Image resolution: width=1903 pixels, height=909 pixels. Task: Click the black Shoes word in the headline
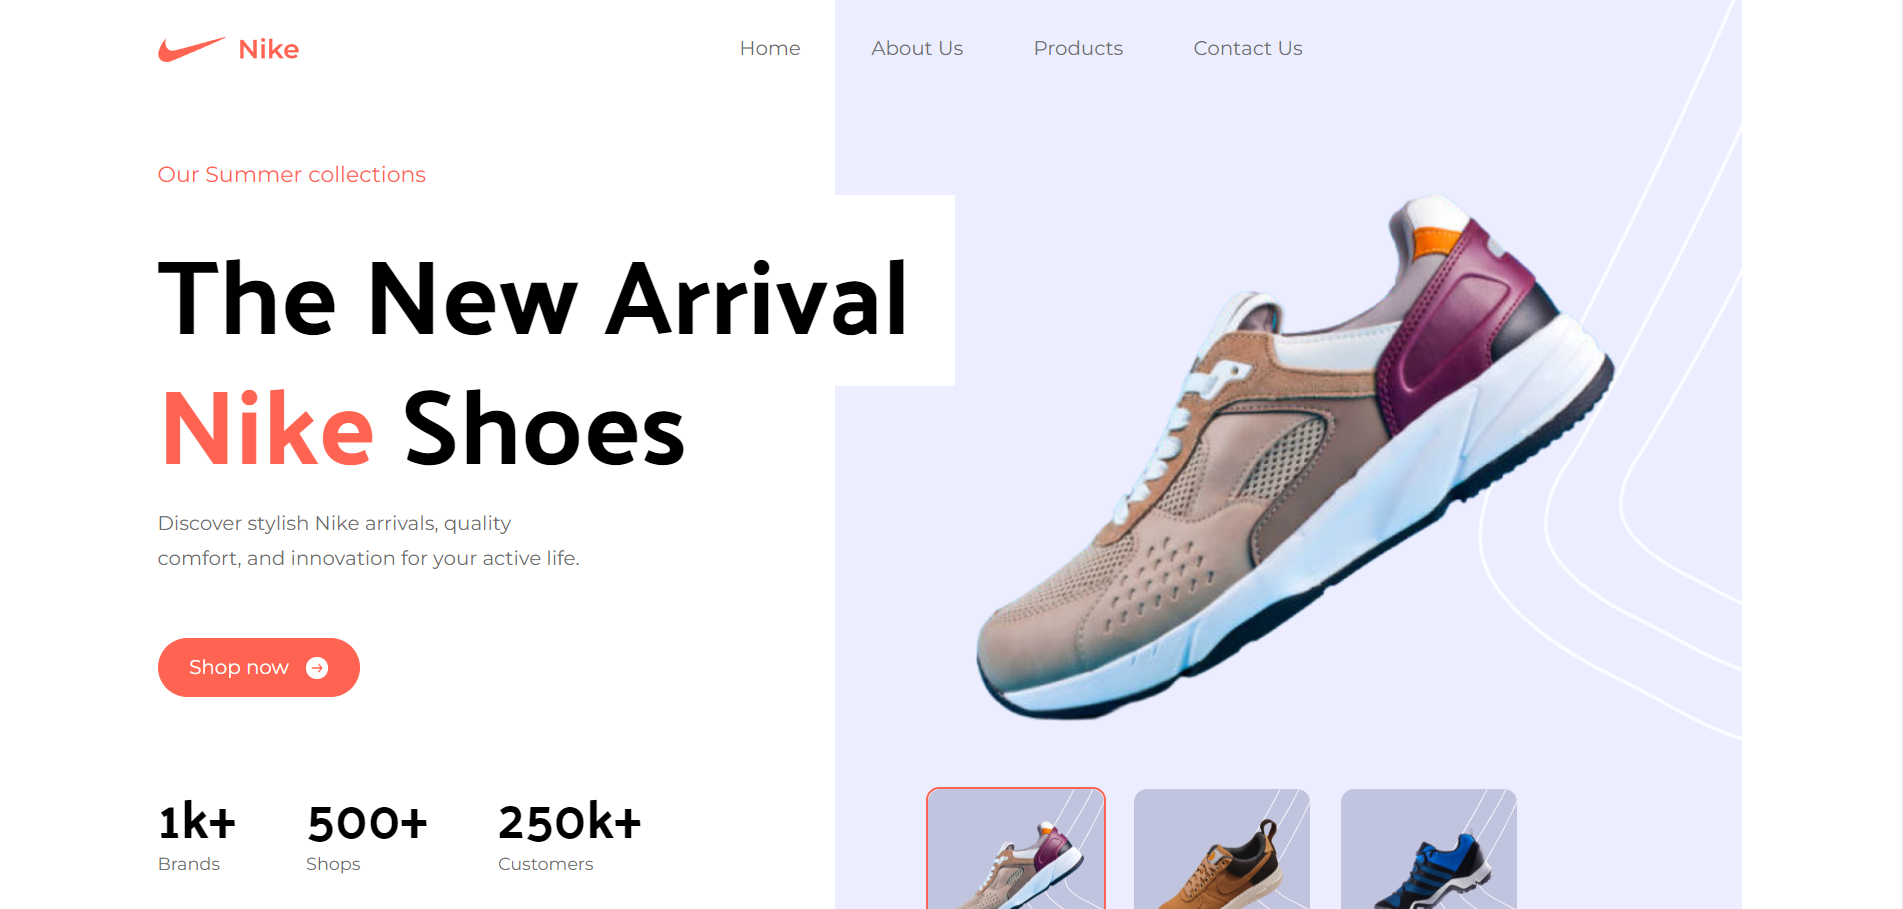[544, 429]
